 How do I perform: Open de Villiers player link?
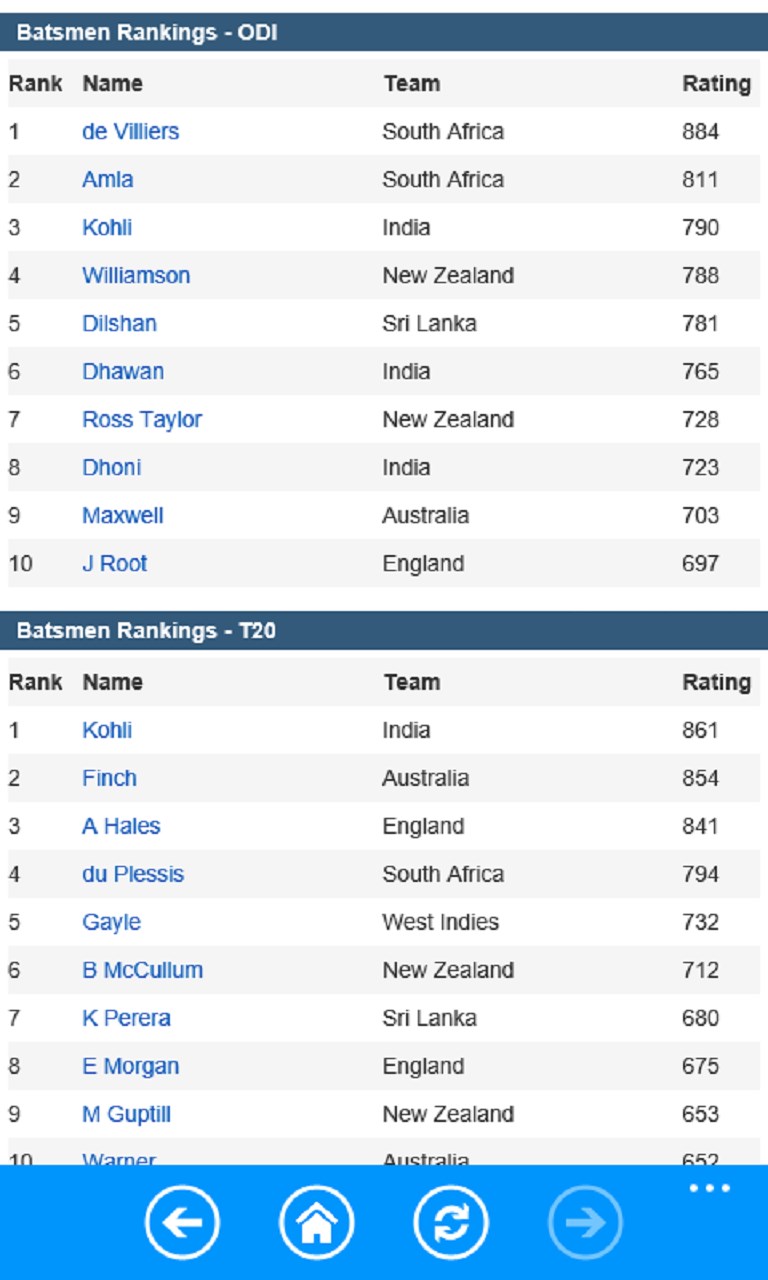point(130,131)
